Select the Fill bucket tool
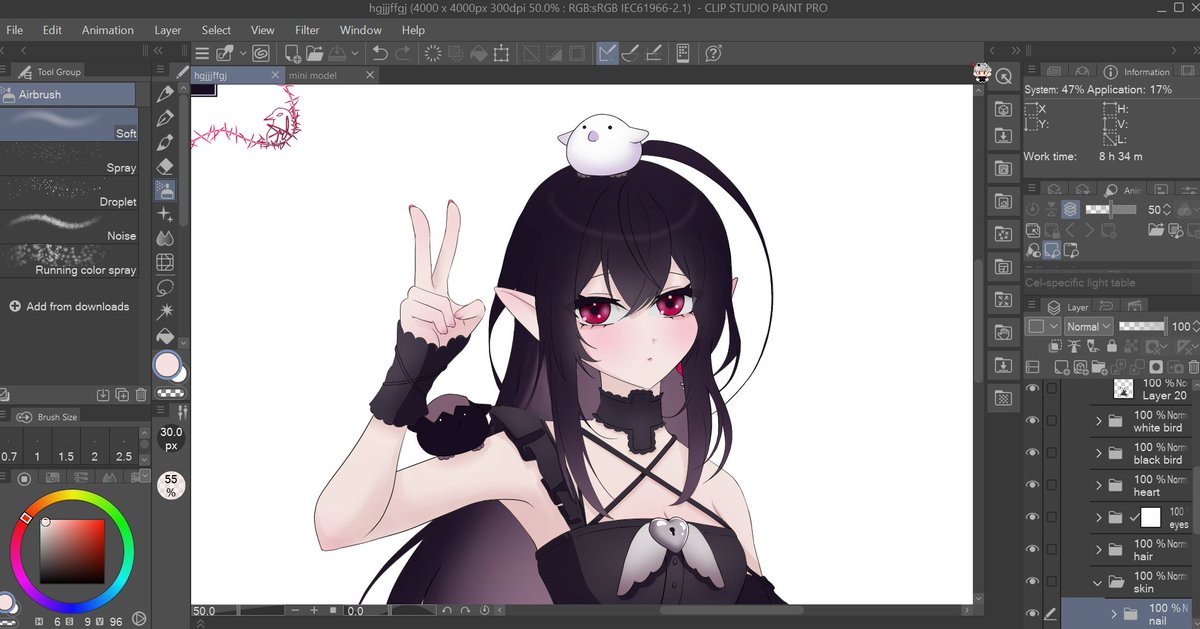The height and width of the screenshot is (629, 1200). (x=166, y=335)
